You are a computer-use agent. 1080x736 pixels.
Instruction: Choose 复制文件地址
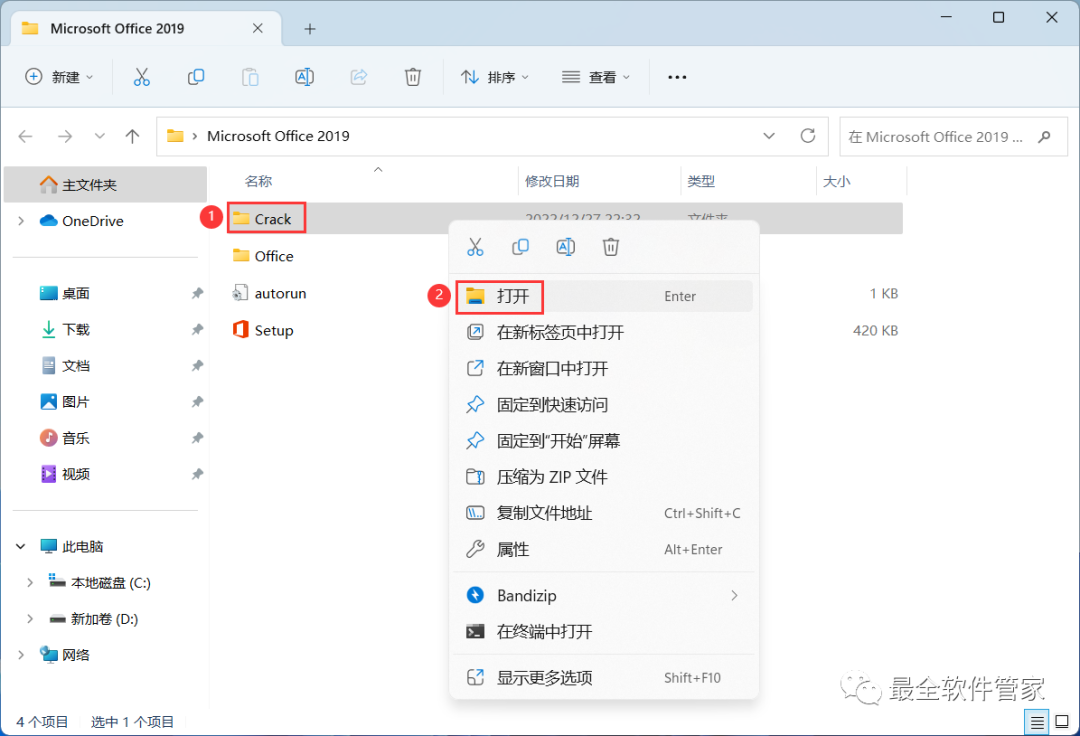point(604,513)
